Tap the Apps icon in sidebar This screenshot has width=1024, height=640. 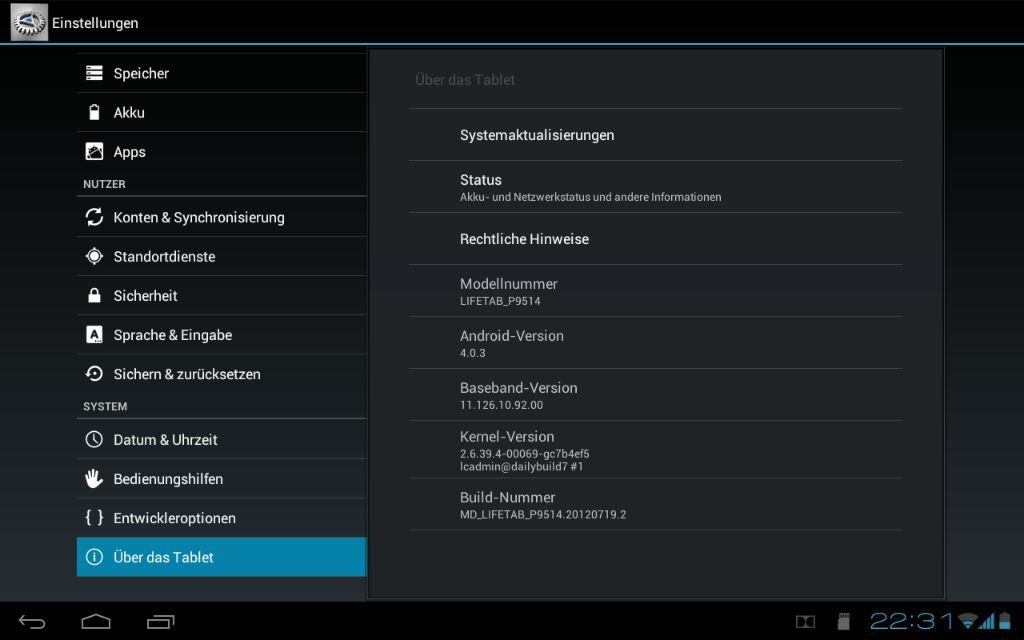(94, 152)
